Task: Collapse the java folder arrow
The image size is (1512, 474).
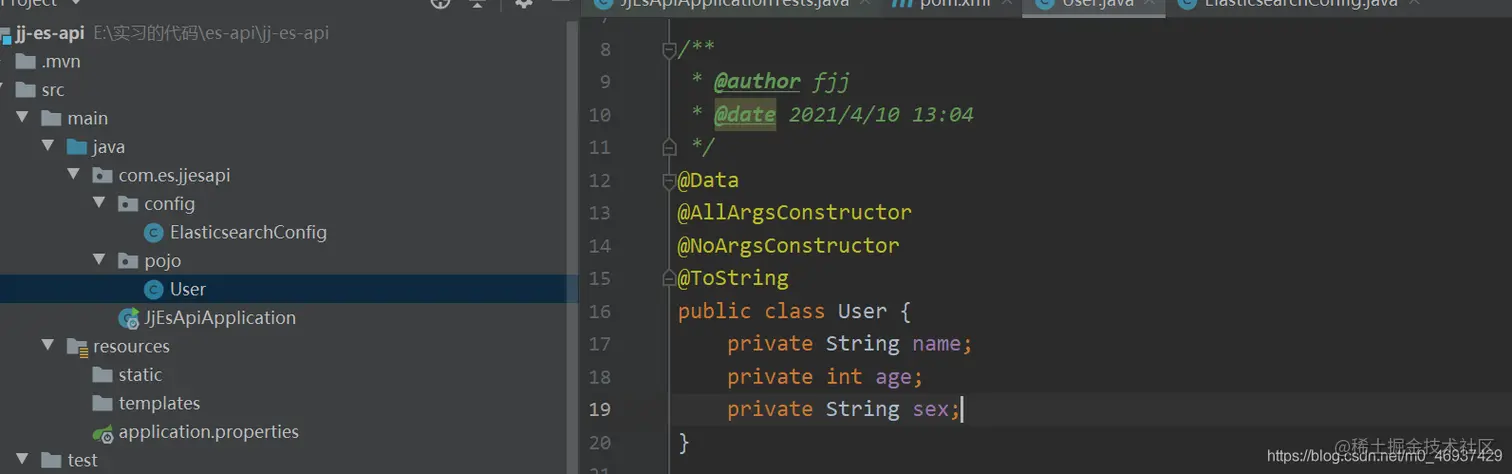Action: pyautogui.click(x=48, y=147)
